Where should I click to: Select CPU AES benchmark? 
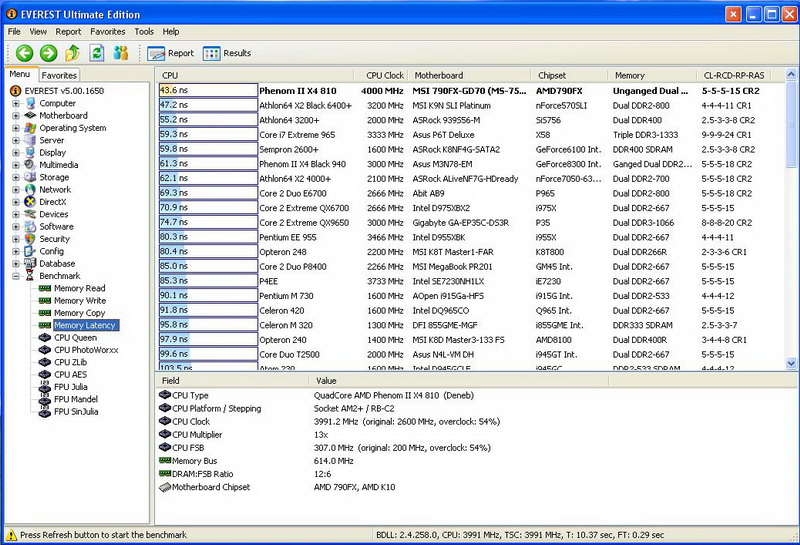click(x=70, y=374)
